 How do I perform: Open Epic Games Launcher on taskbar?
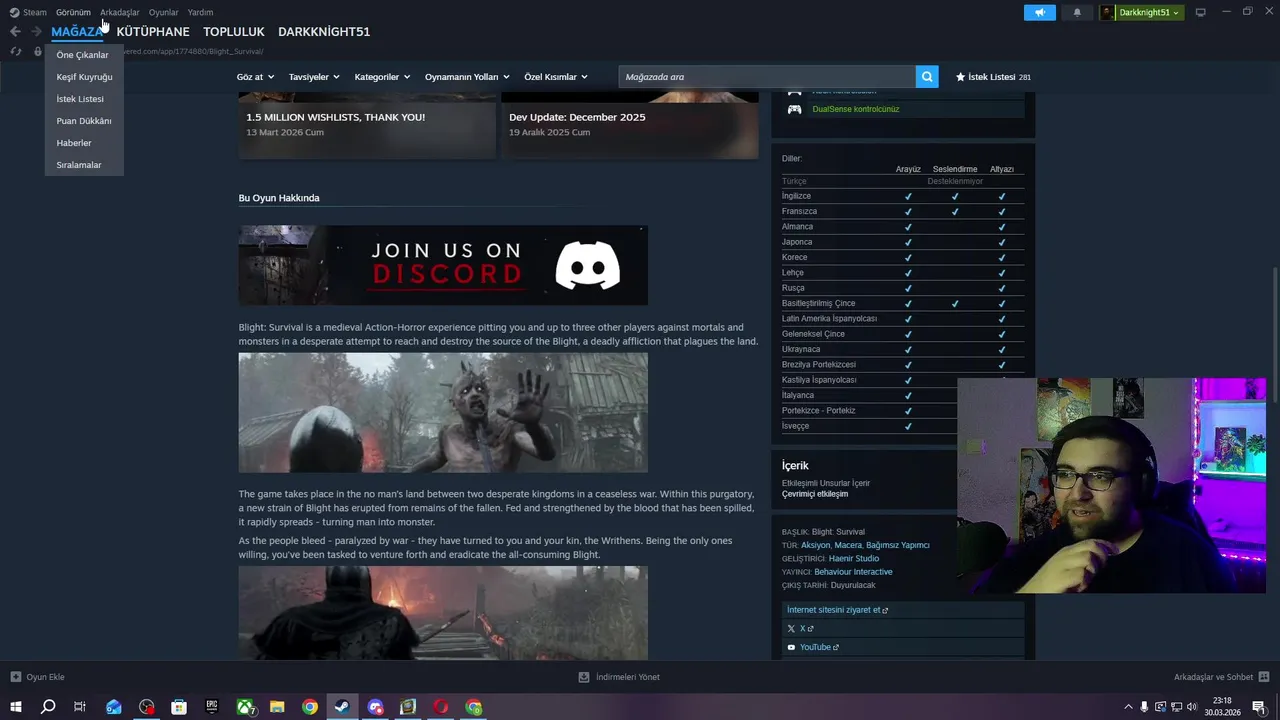click(x=212, y=707)
